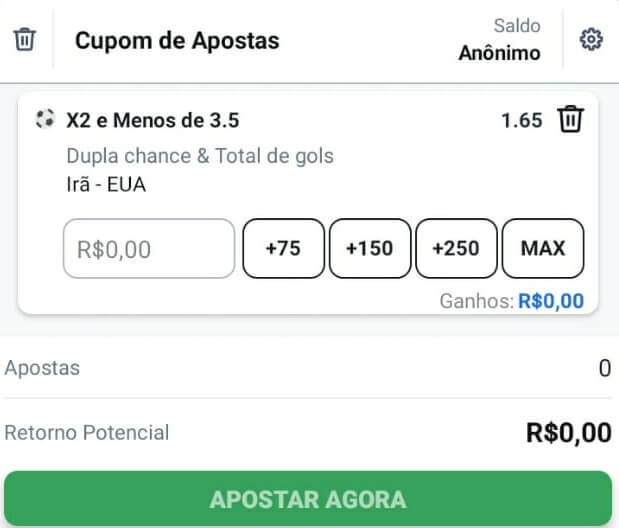The height and width of the screenshot is (528, 619).
Task: Remove the X2 e Menos de 3.5 selection
Action: point(570,119)
